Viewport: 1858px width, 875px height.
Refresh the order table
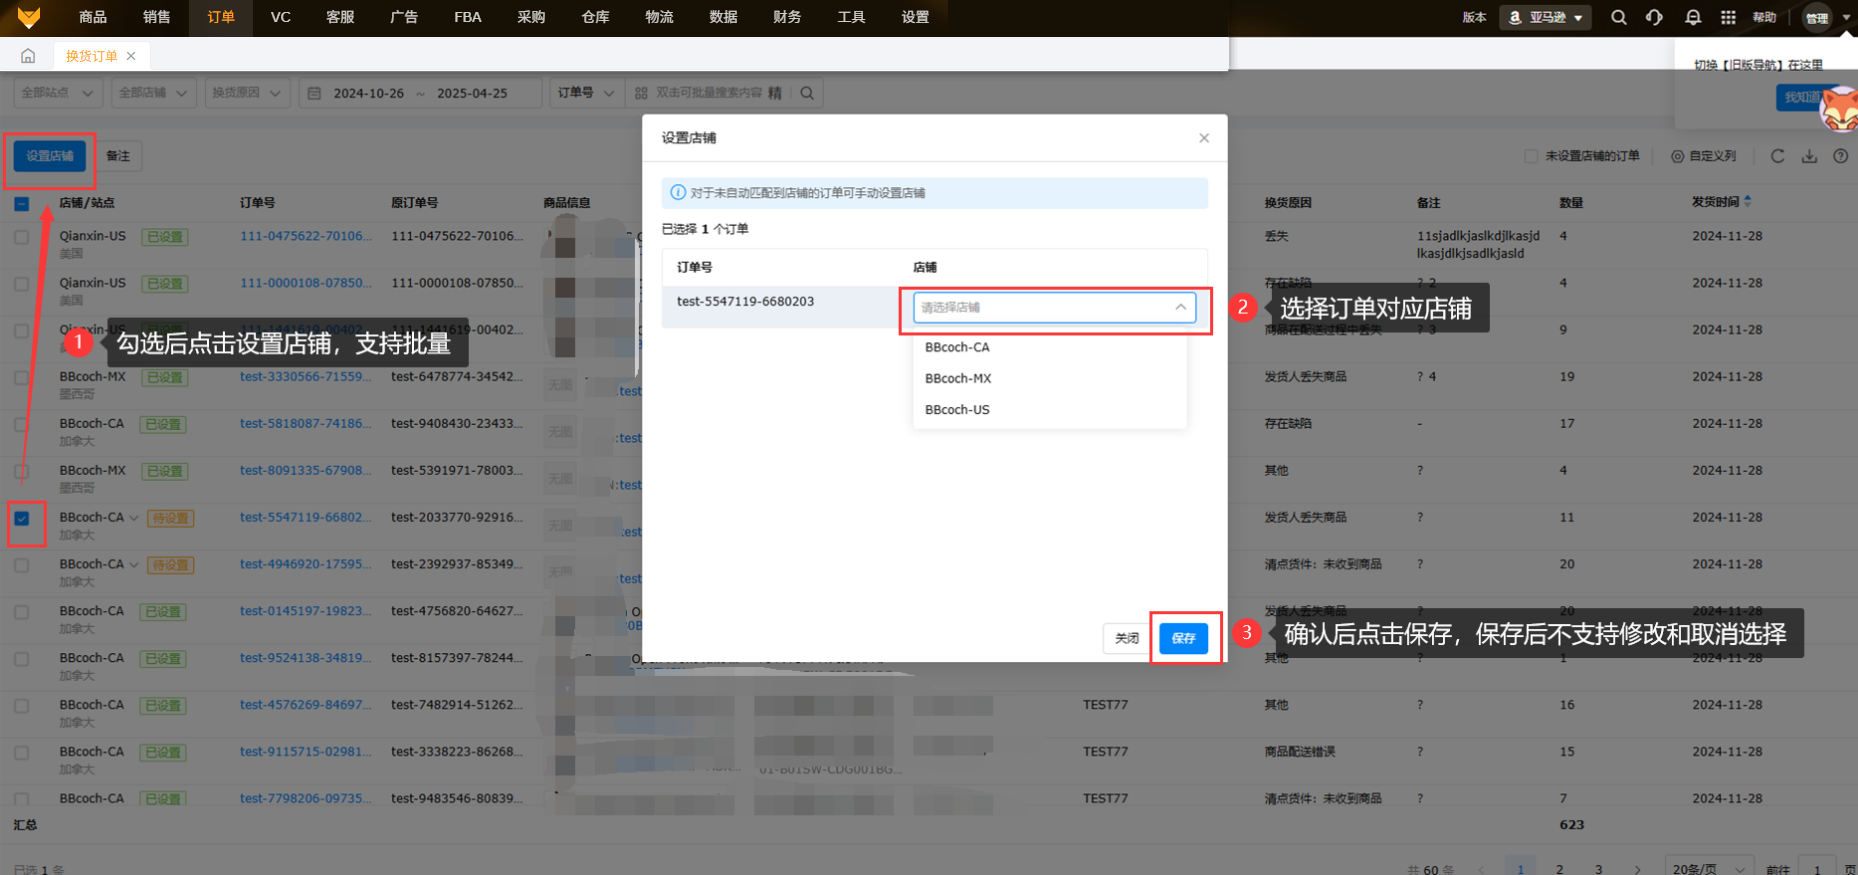pos(1777,156)
